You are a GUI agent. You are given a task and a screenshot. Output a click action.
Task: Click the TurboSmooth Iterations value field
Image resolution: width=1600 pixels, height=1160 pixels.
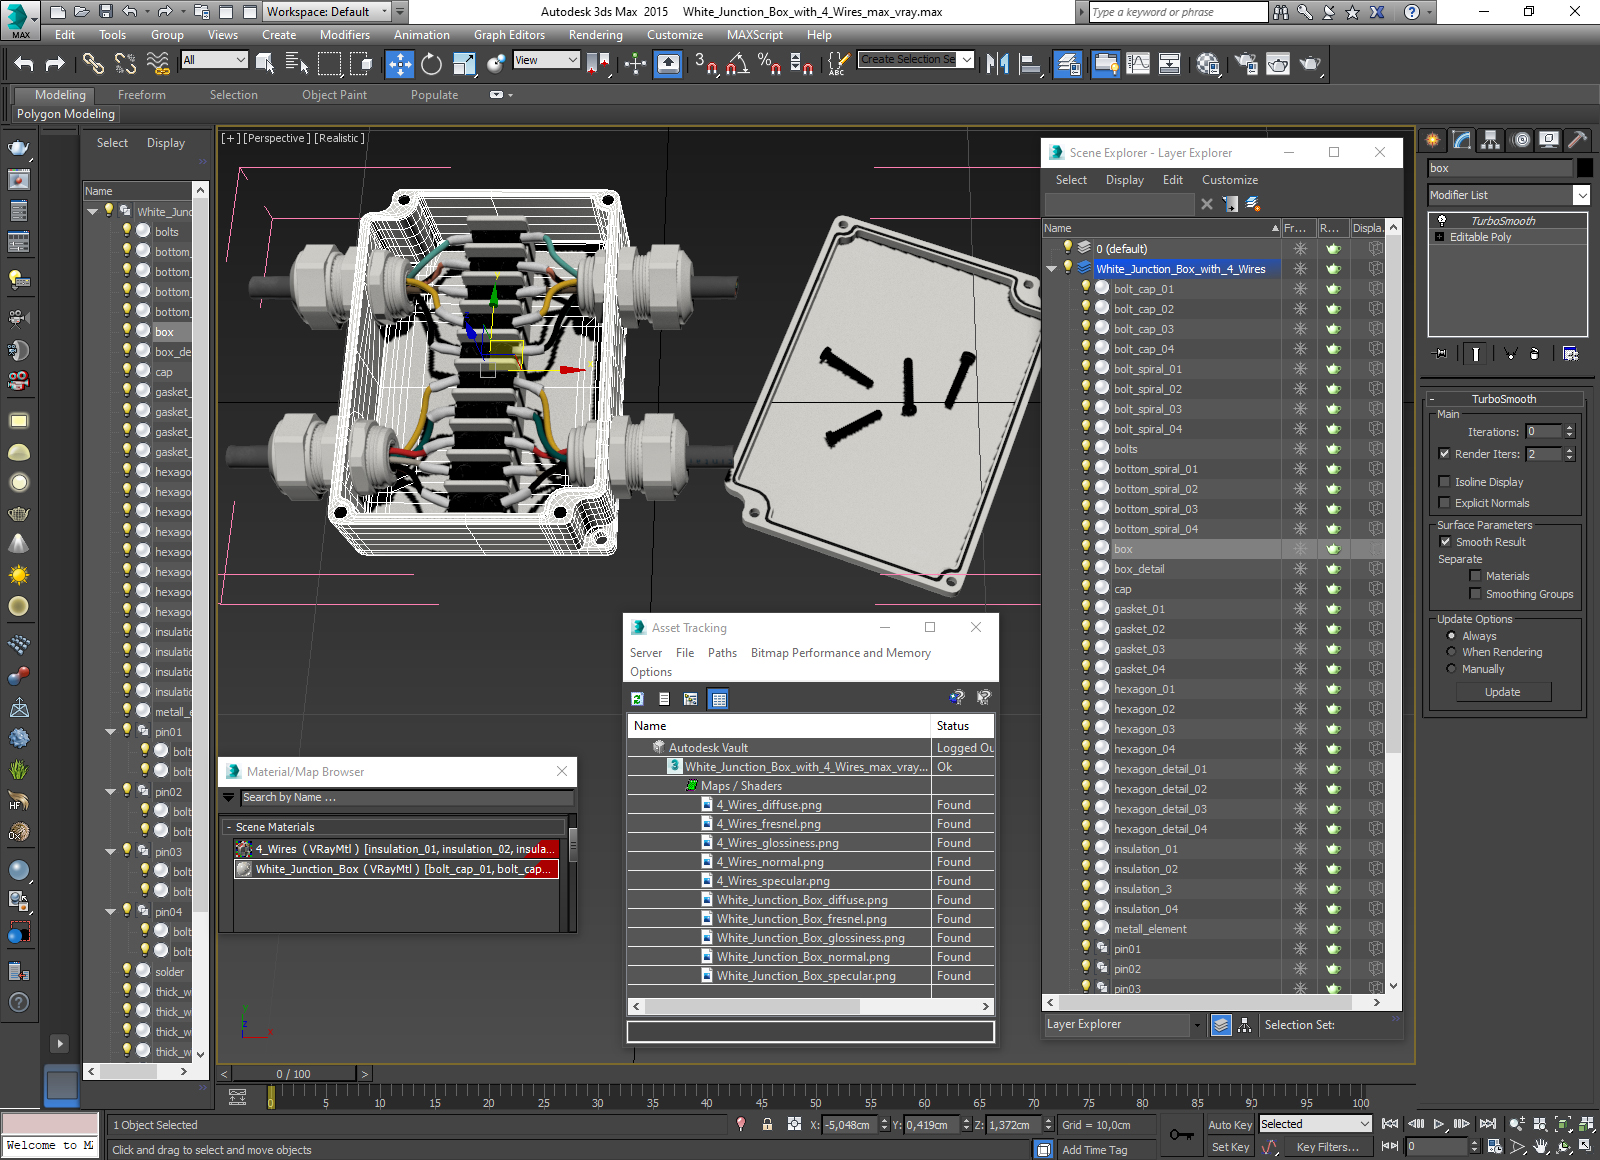[1543, 432]
